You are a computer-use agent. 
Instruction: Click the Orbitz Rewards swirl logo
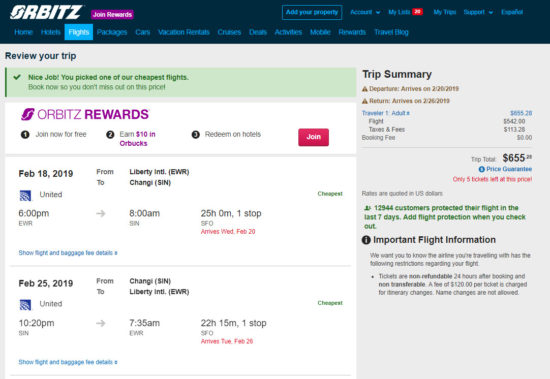pyautogui.click(x=28, y=114)
